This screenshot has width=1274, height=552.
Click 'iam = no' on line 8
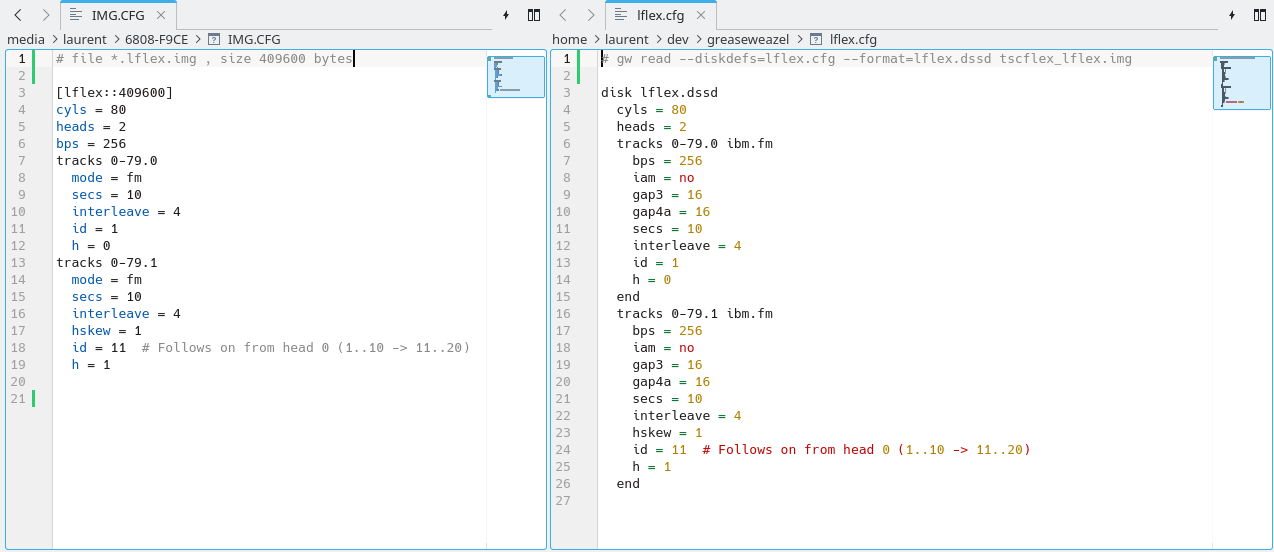663,178
